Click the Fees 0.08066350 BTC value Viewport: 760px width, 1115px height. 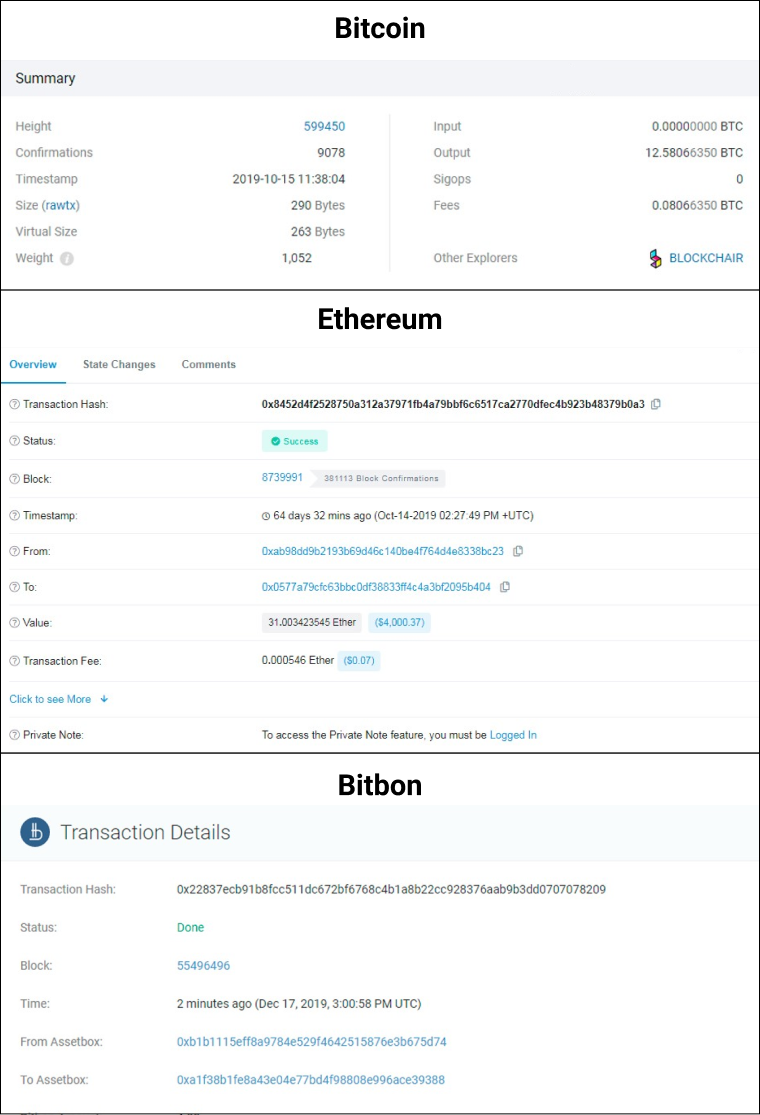click(x=697, y=206)
